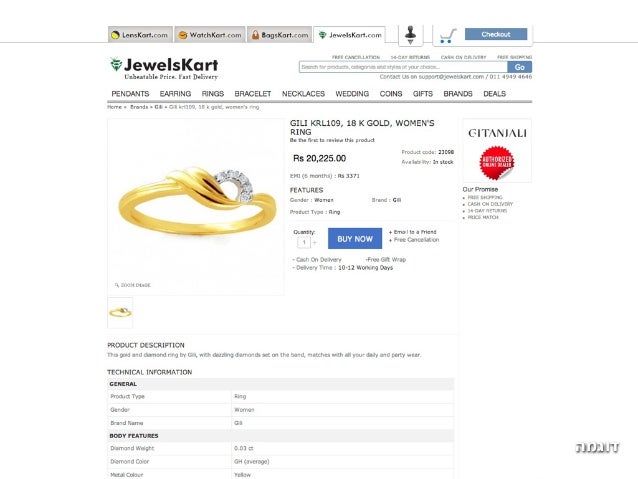
Task: Switch to the WatchKart.com tab
Action: point(210,35)
